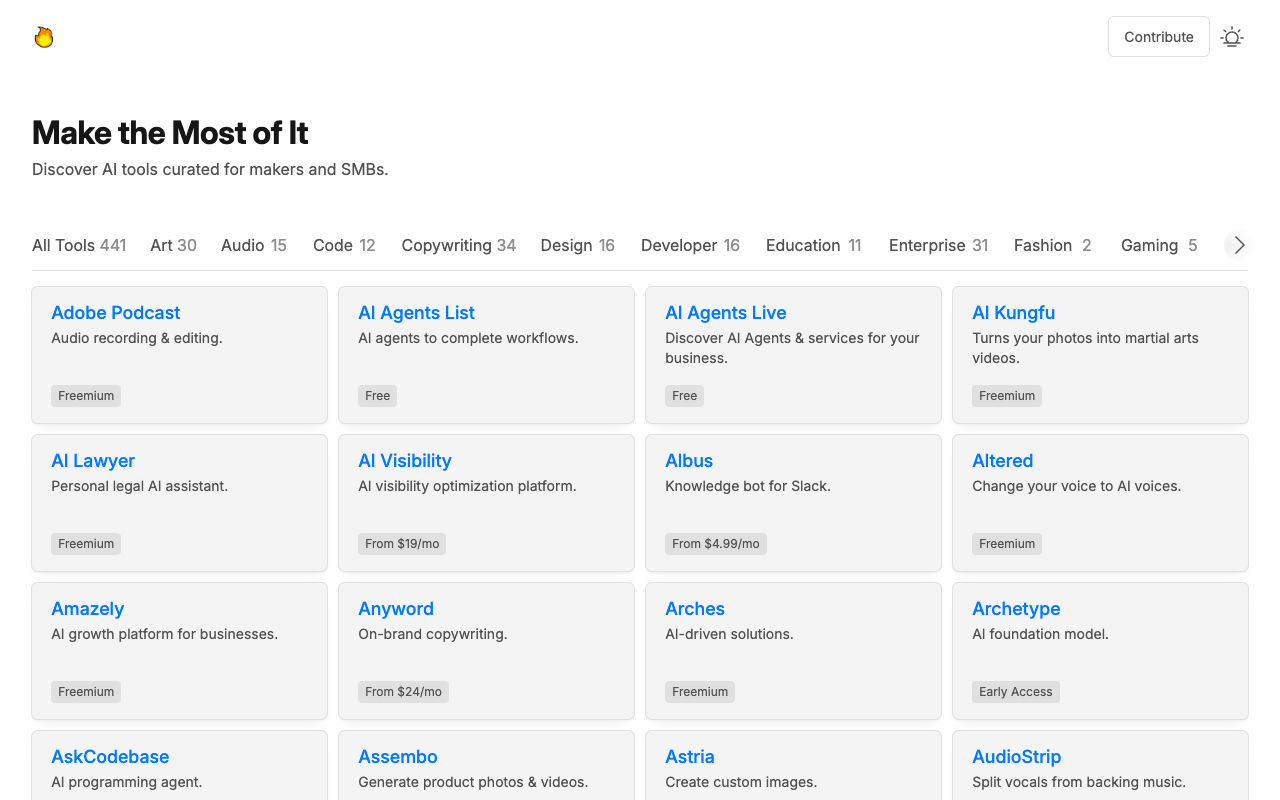Click 'On-brand copywriting.' description text
The width and height of the screenshot is (1280, 800).
point(433,634)
